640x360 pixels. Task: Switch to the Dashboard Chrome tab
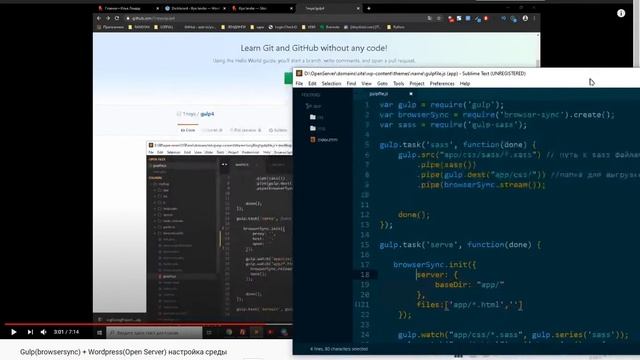(x=195, y=8)
